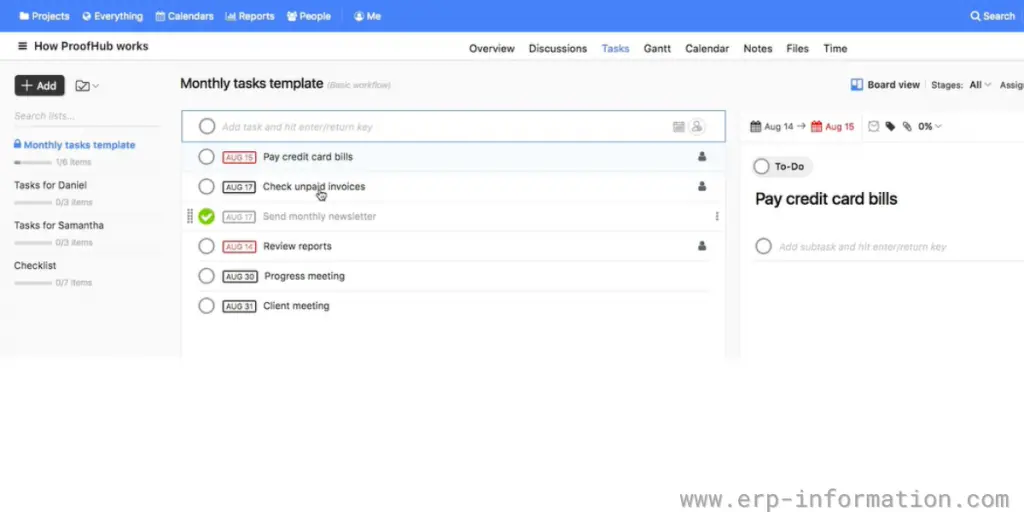Click the calendar icon in the add task field
Image resolution: width=1024 pixels, height=512 pixels.
[x=678, y=127]
